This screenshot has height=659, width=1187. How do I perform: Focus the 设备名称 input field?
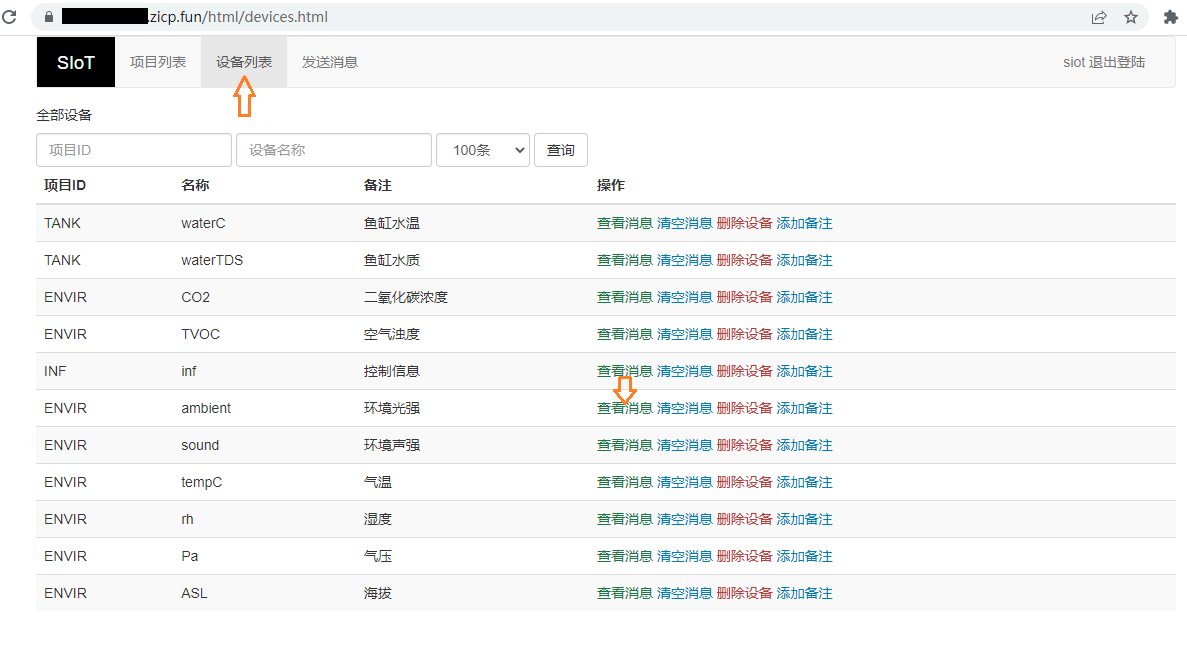(x=334, y=150)
